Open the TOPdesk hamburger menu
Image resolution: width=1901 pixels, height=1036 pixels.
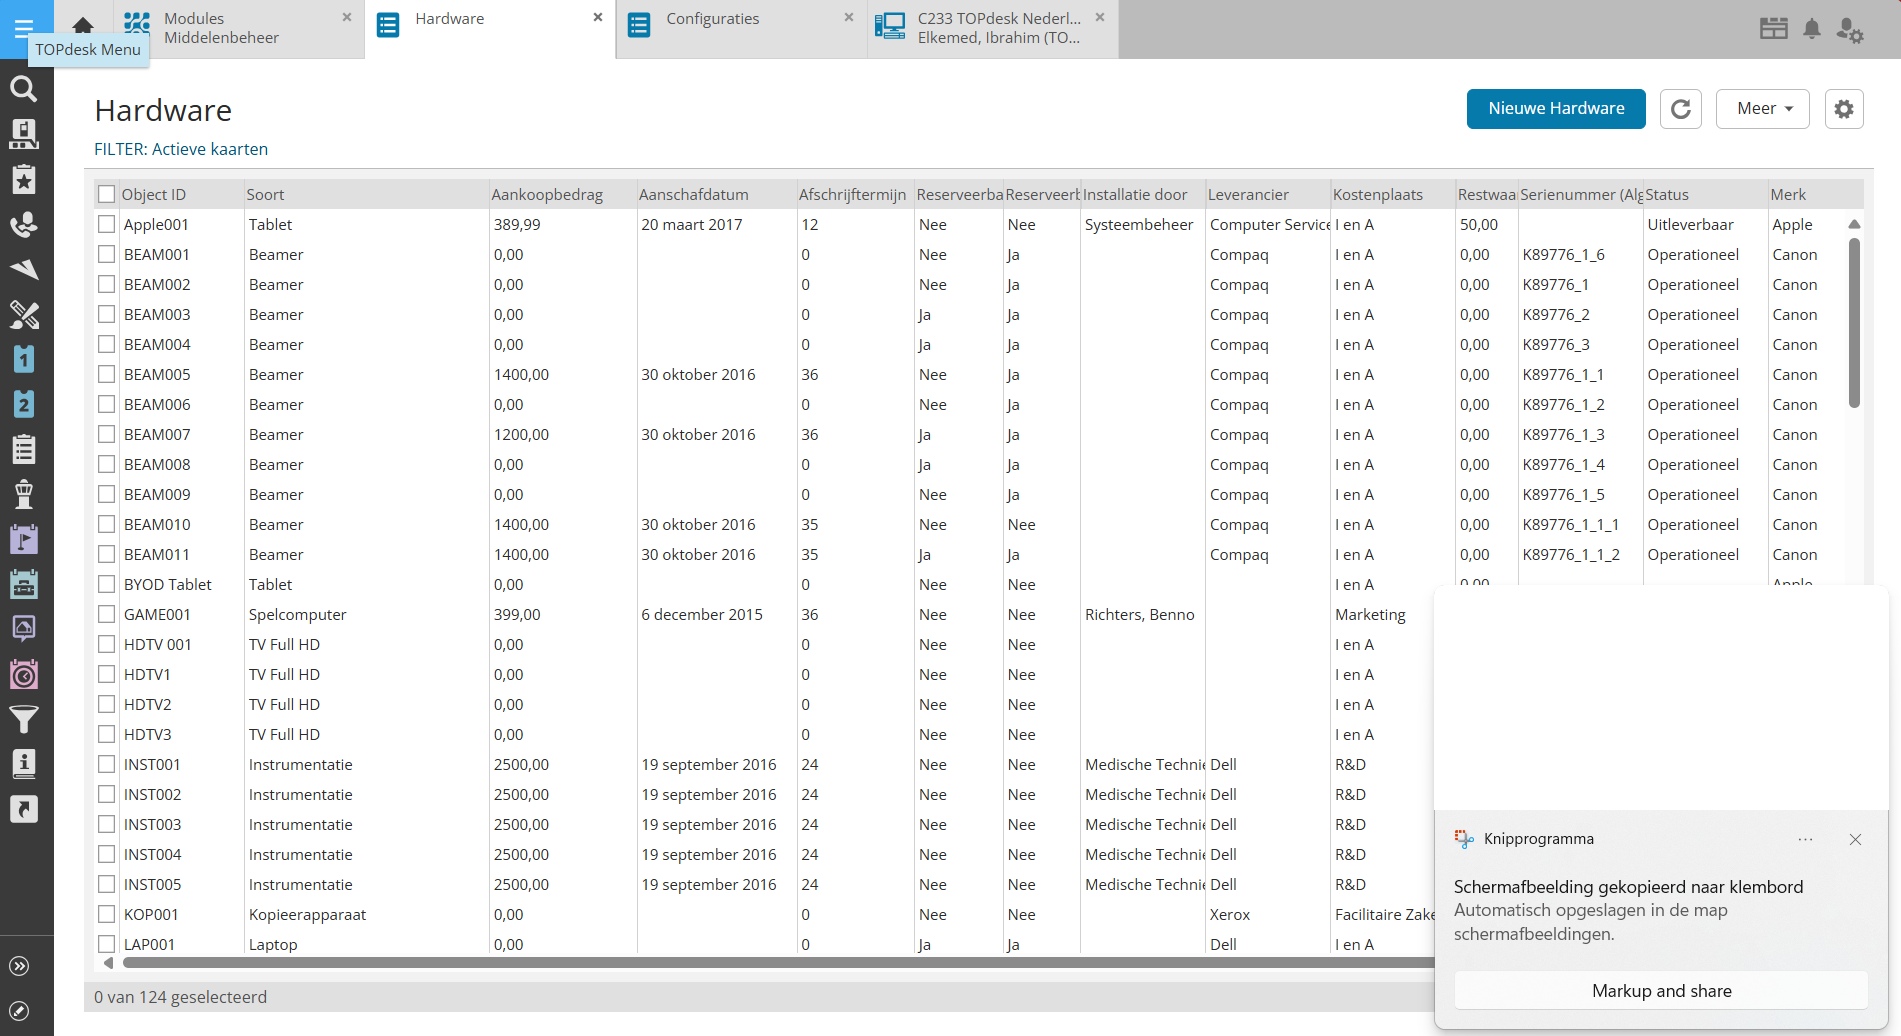pyautogui.click(x=24, y=27)
